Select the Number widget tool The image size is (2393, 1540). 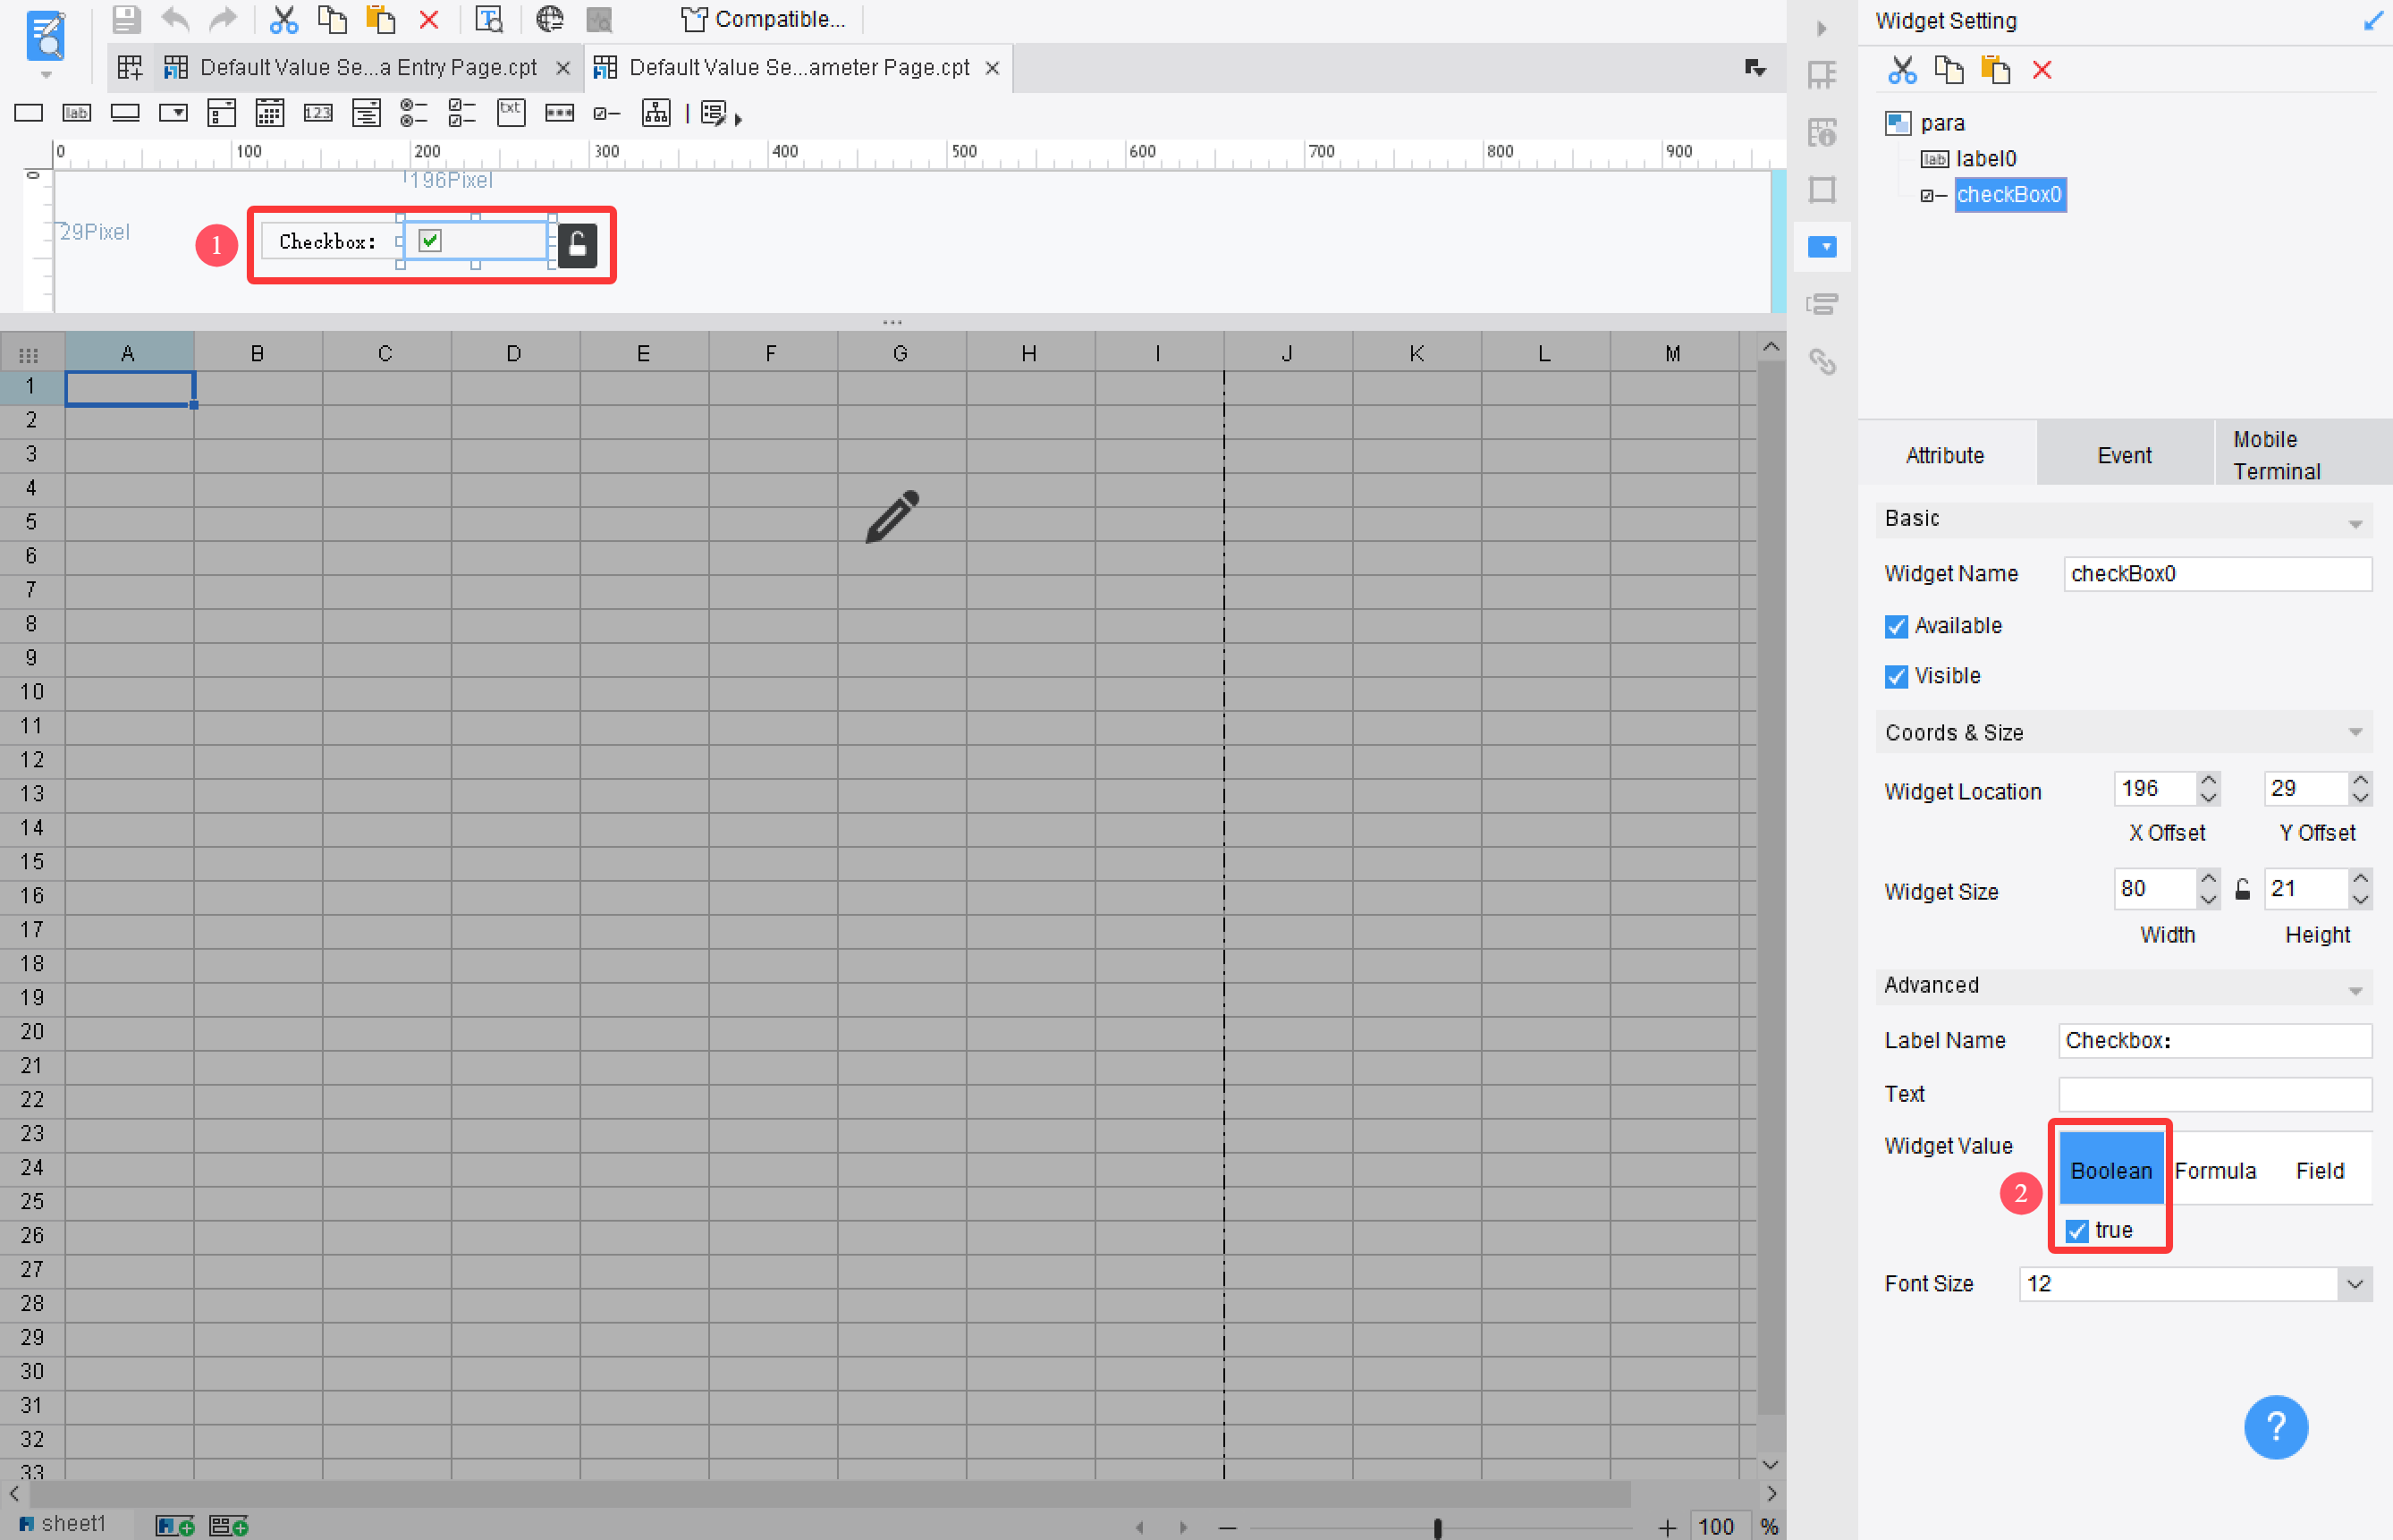click(318, 113)
